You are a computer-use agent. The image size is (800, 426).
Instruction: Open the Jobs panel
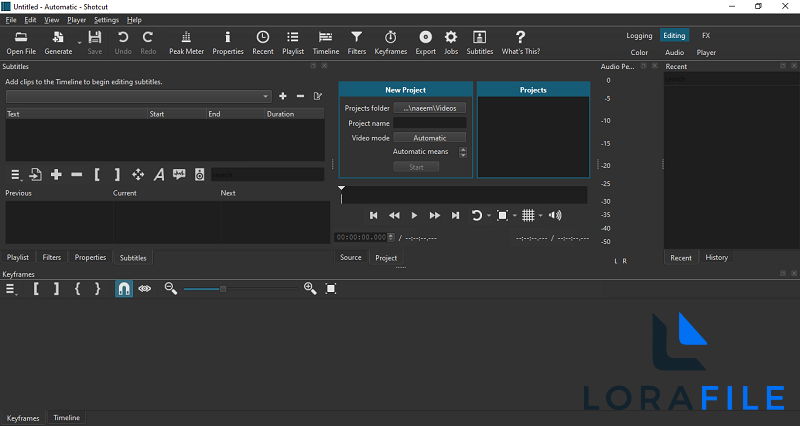(451, 43)
